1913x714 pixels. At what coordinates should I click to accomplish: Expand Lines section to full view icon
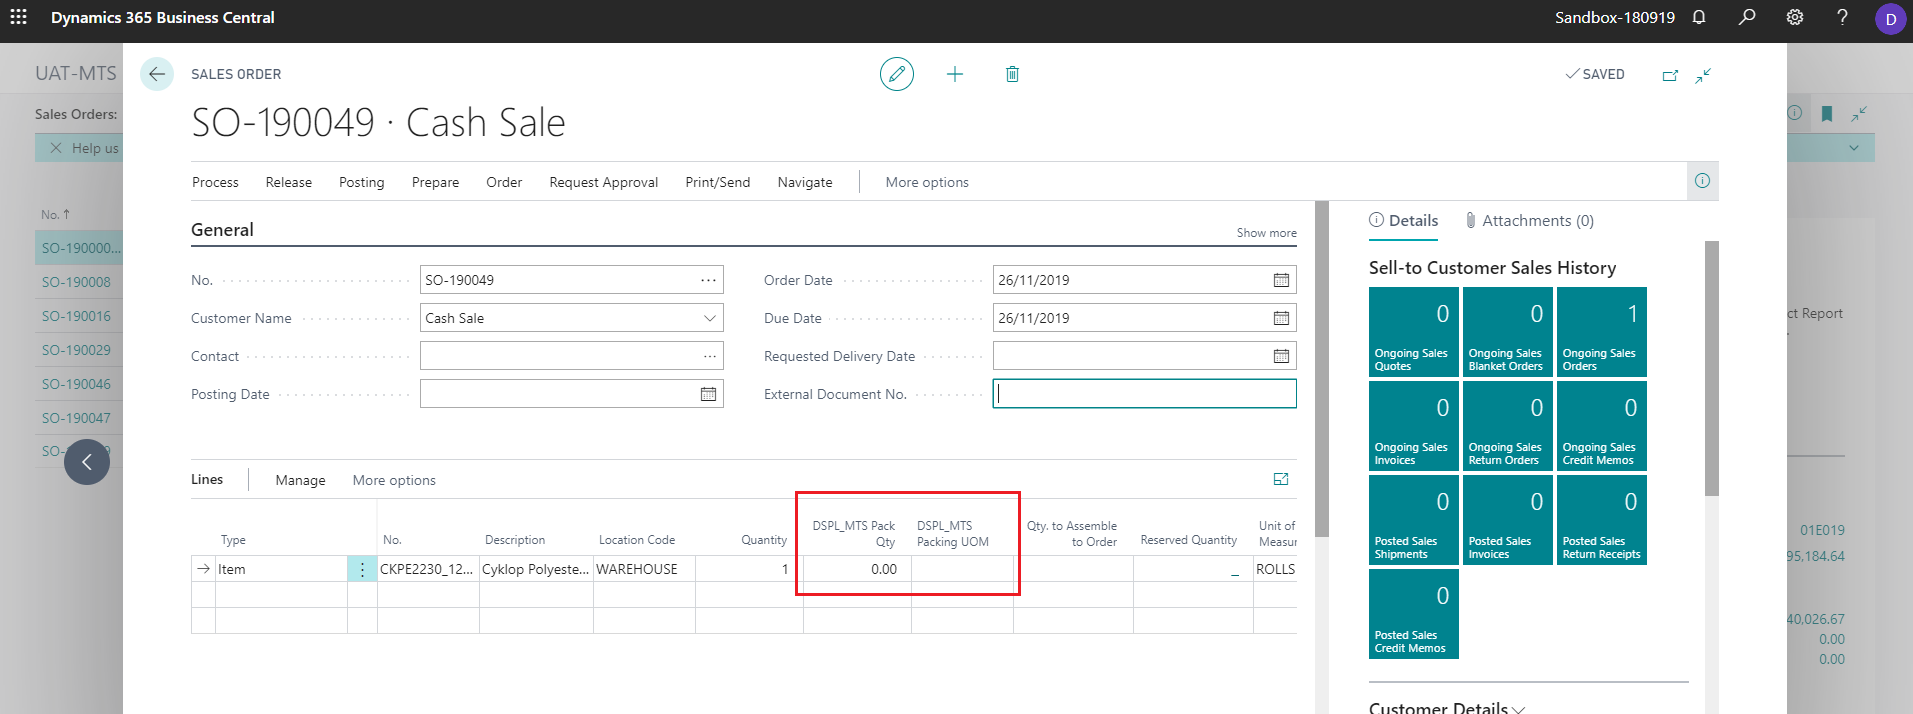pos(1281,479)
